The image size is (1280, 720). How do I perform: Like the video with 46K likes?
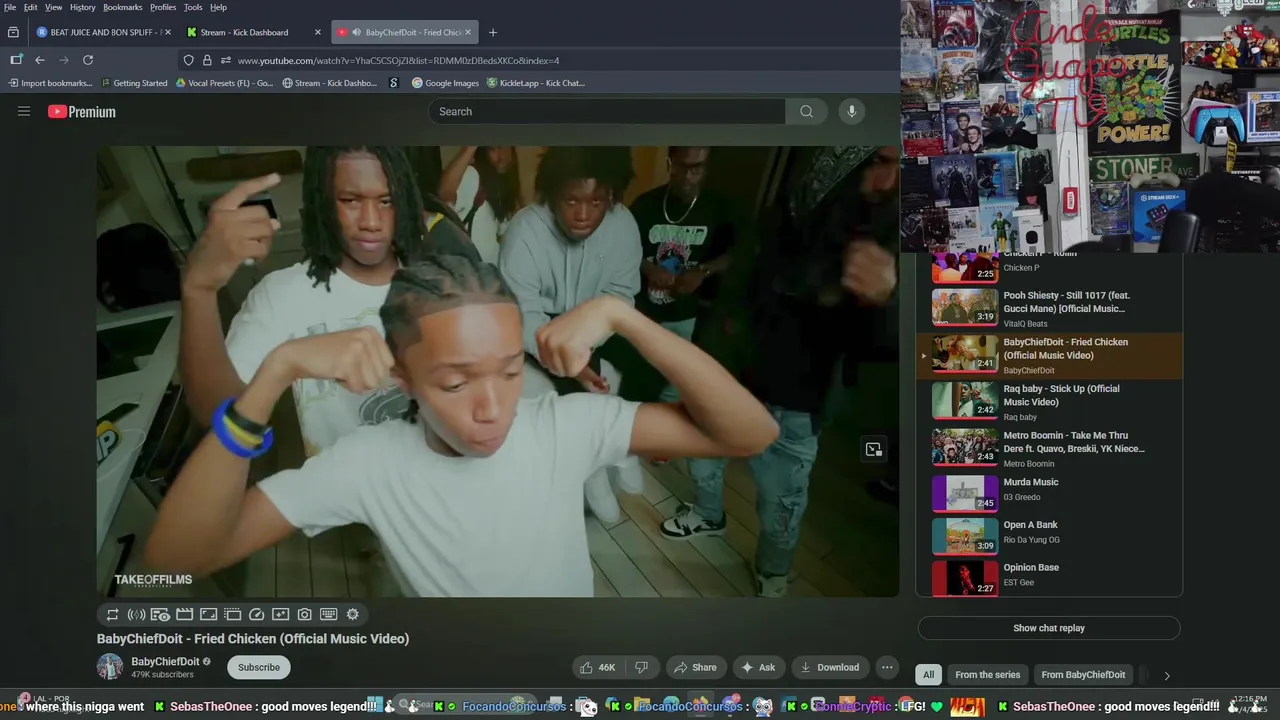tap(599, 667)
